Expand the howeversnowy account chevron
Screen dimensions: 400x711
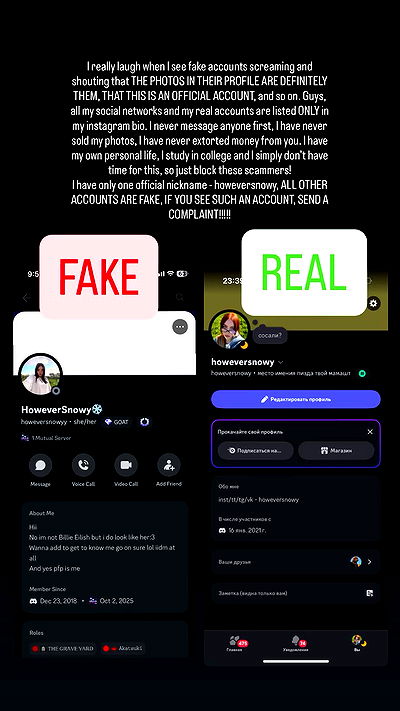coord(280,362)
